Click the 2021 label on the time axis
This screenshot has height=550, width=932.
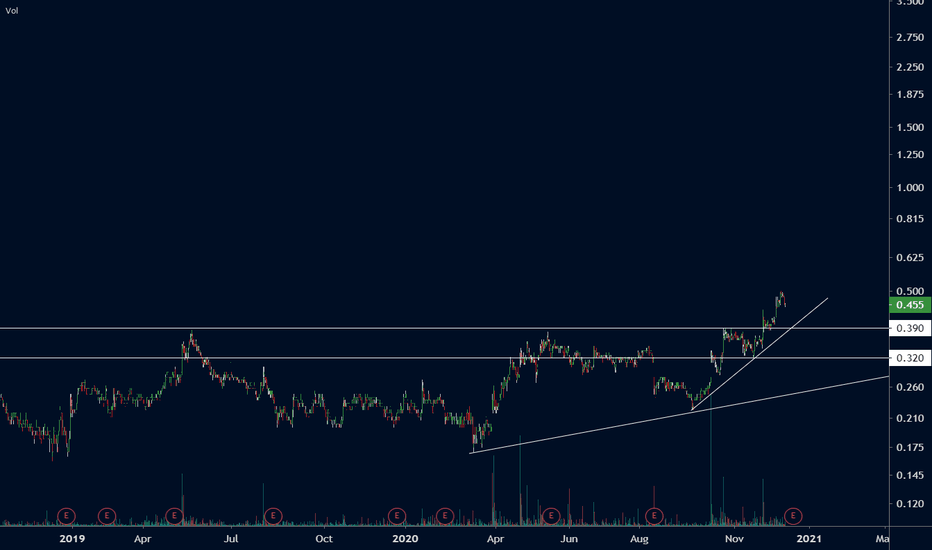tap(809, 539)
